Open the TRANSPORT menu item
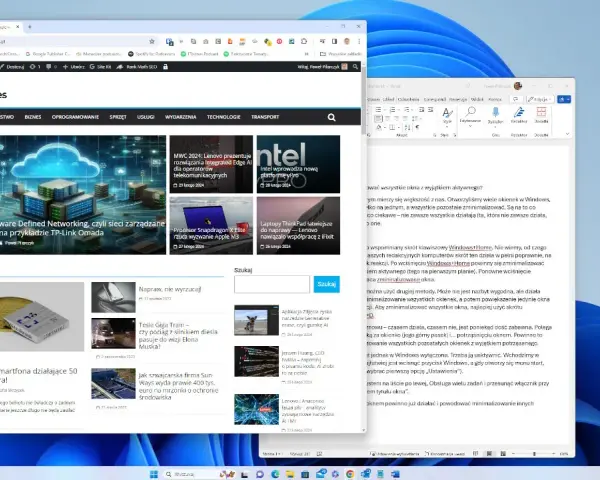600x480 pixels. click(265, 117)
